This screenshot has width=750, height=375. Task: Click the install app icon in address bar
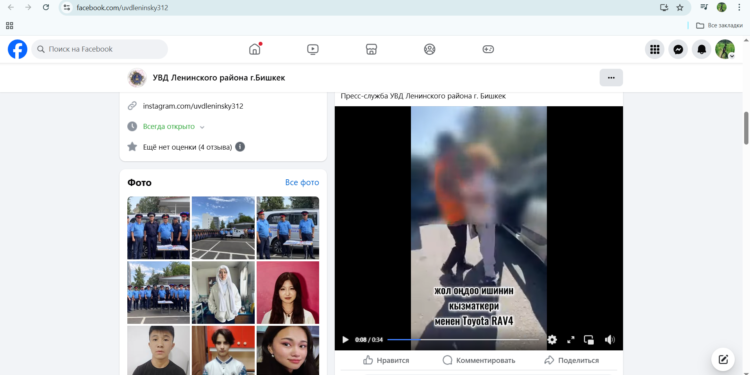tap(663, 7)
